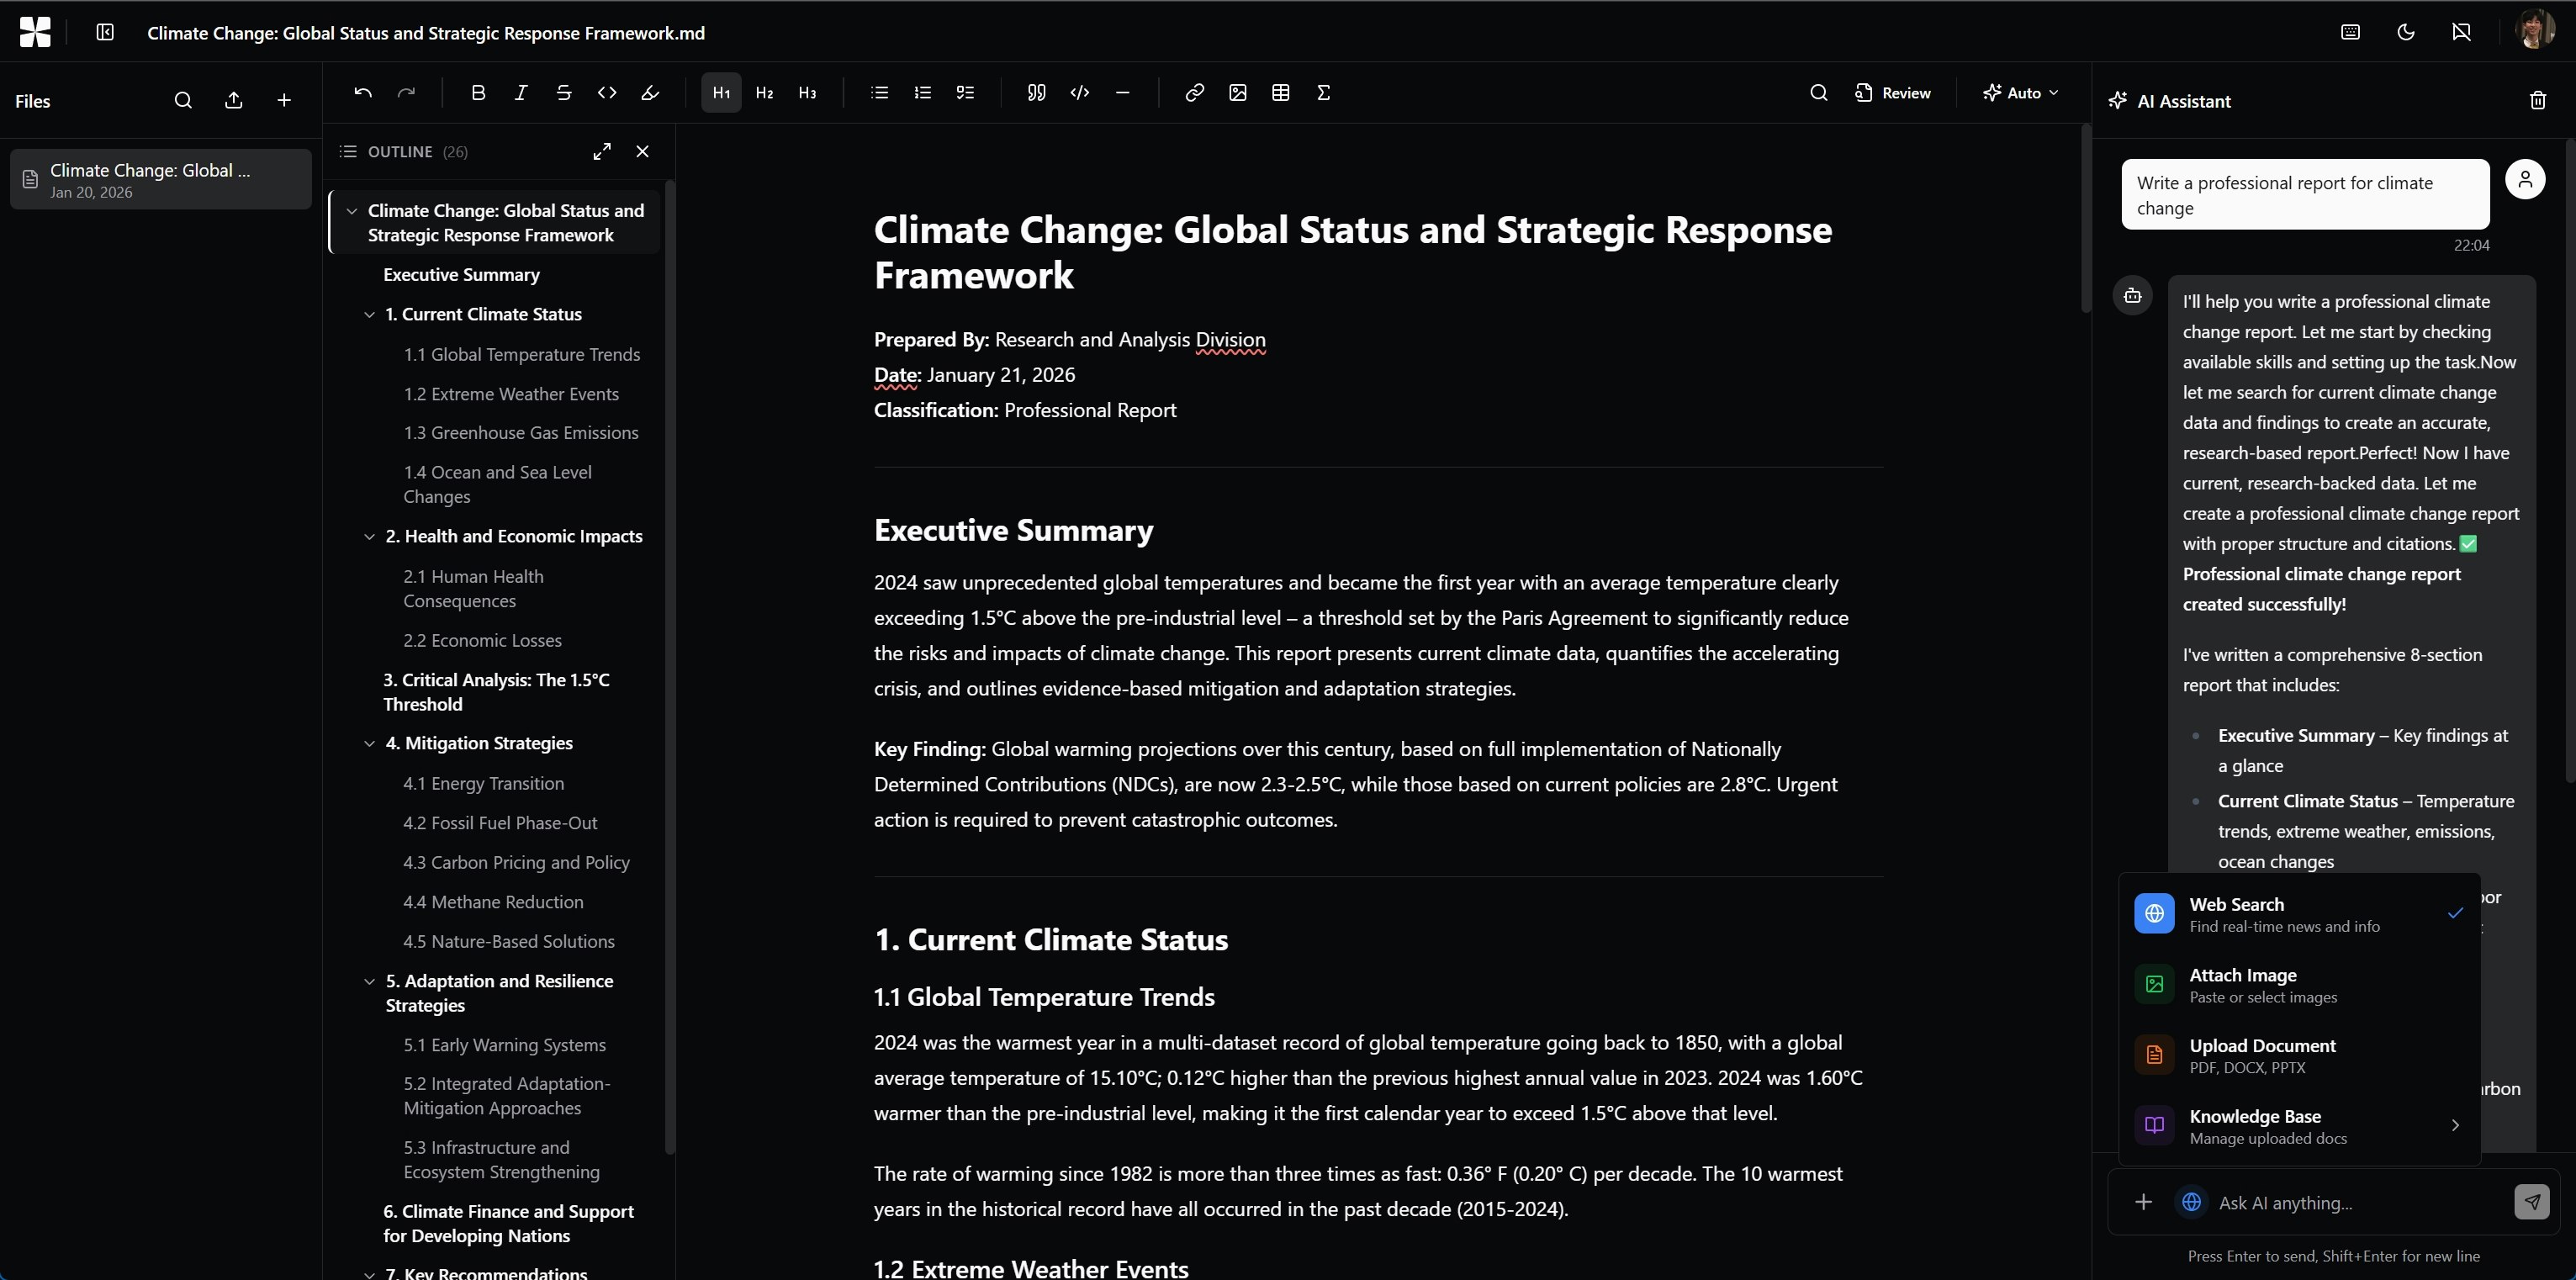Upload a file in Files panel
2576x1280 pixels.
[x=233, y=101]
